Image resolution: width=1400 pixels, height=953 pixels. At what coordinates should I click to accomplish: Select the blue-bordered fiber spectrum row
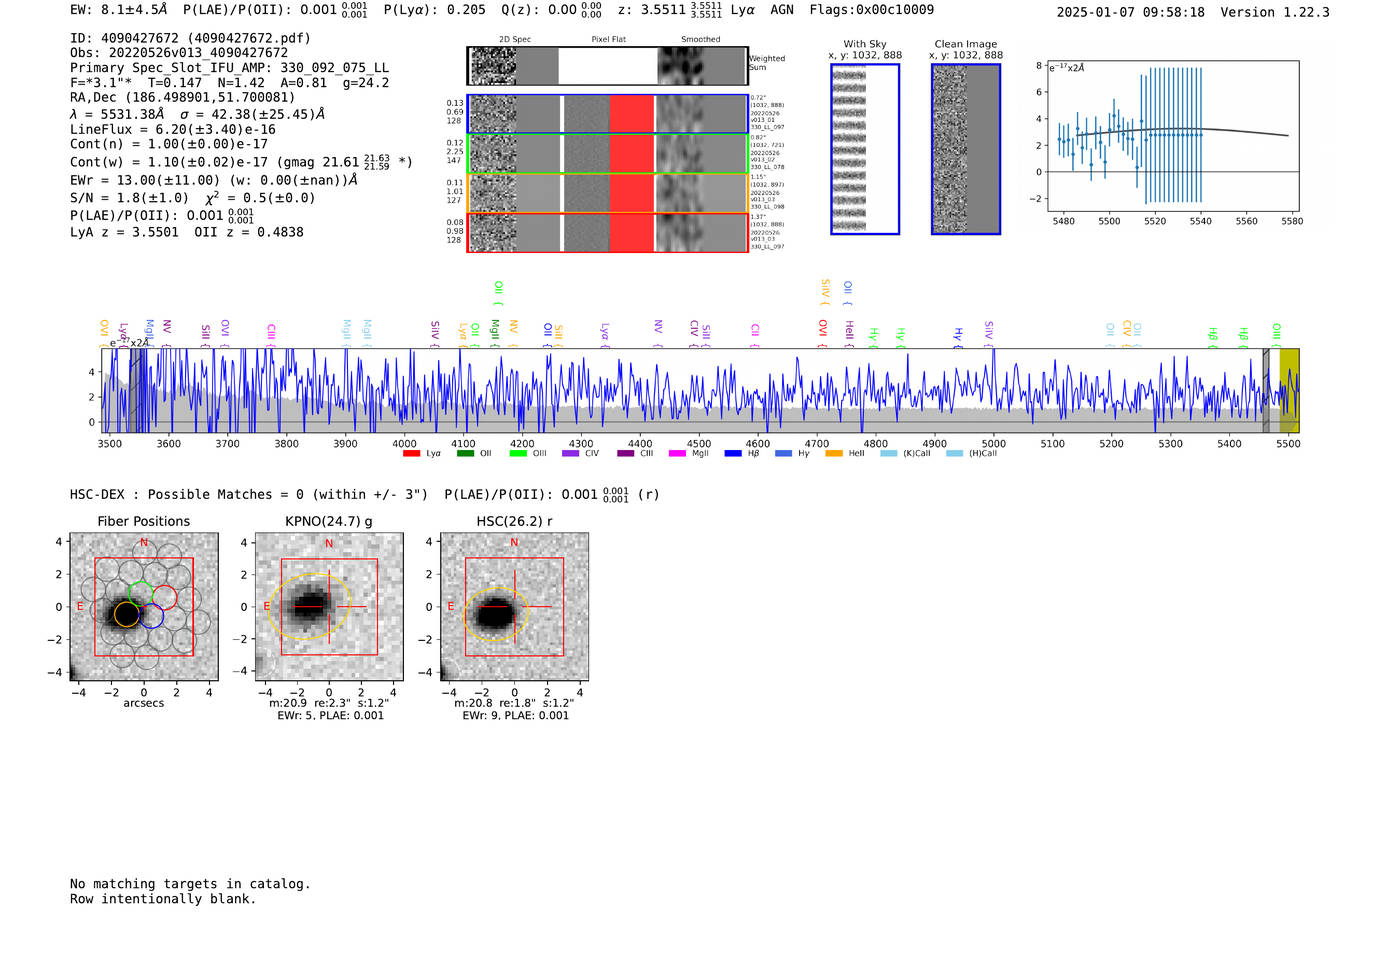(608, 114)
